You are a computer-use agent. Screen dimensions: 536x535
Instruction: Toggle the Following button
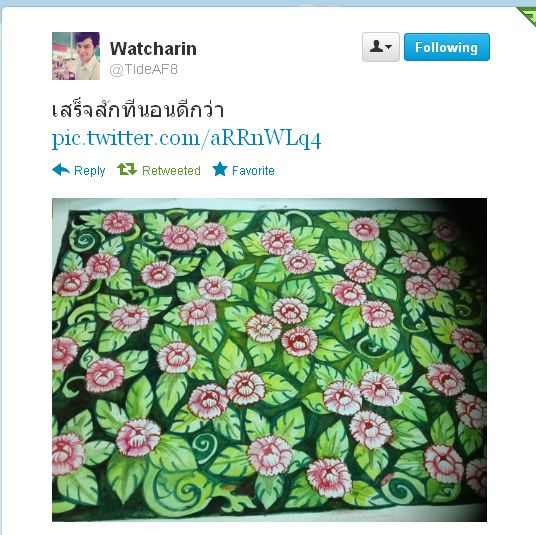pyautogui.click(x=446, y=47)
